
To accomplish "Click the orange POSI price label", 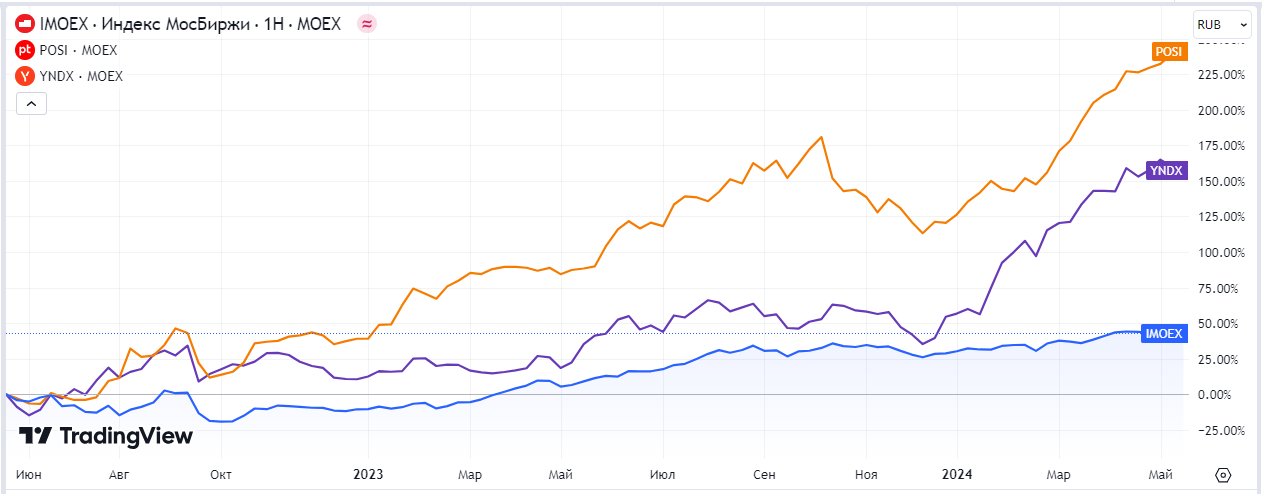I will 1168,52.
